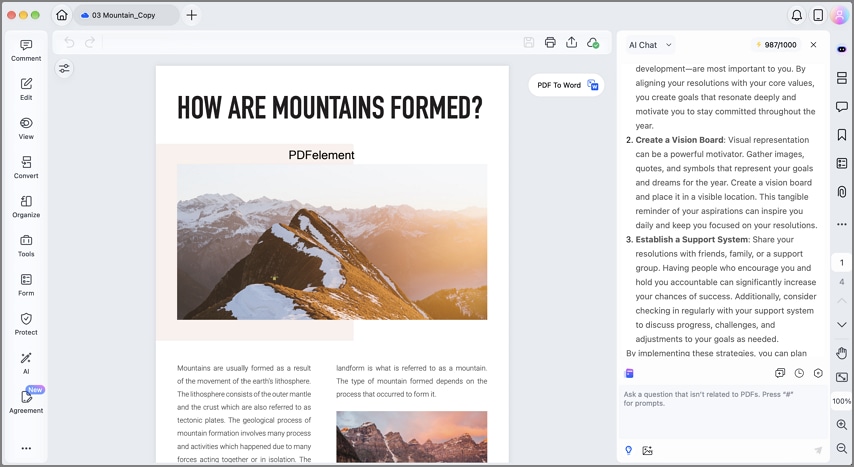This screenshot has height=467, width=854.
Task: View the 987/1000 AI token balance
Action: [776, 45]
